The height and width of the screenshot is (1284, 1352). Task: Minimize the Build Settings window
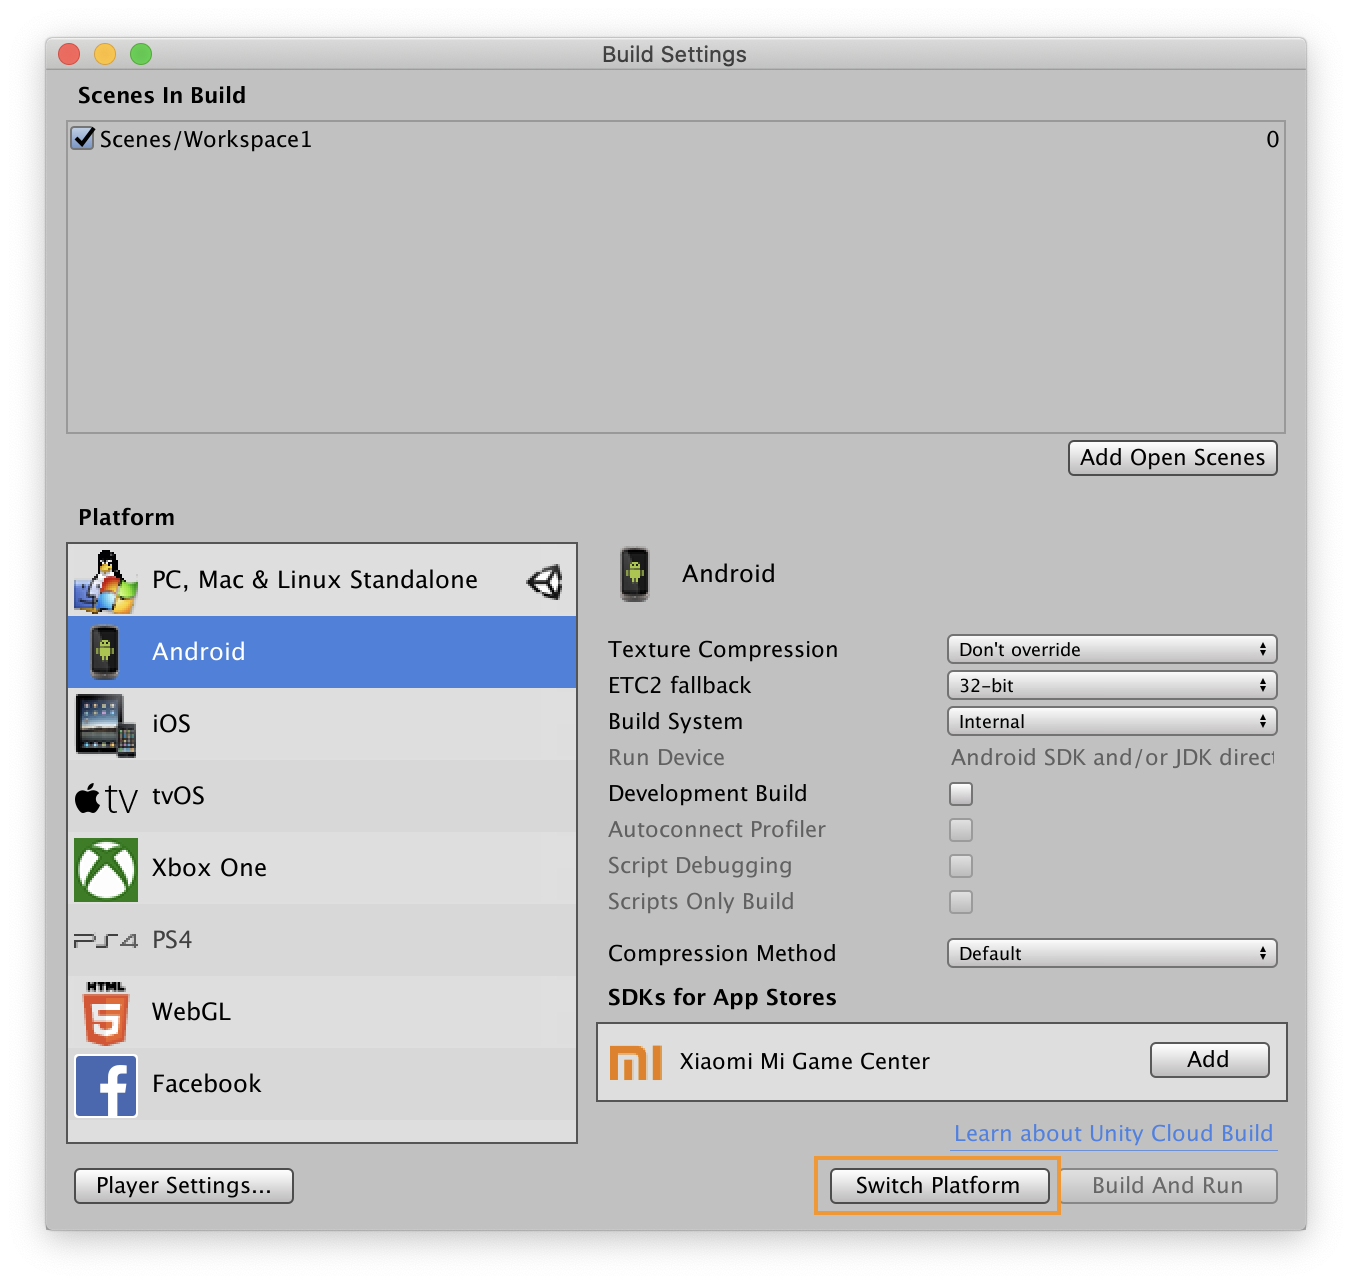(x=105, y=54)
